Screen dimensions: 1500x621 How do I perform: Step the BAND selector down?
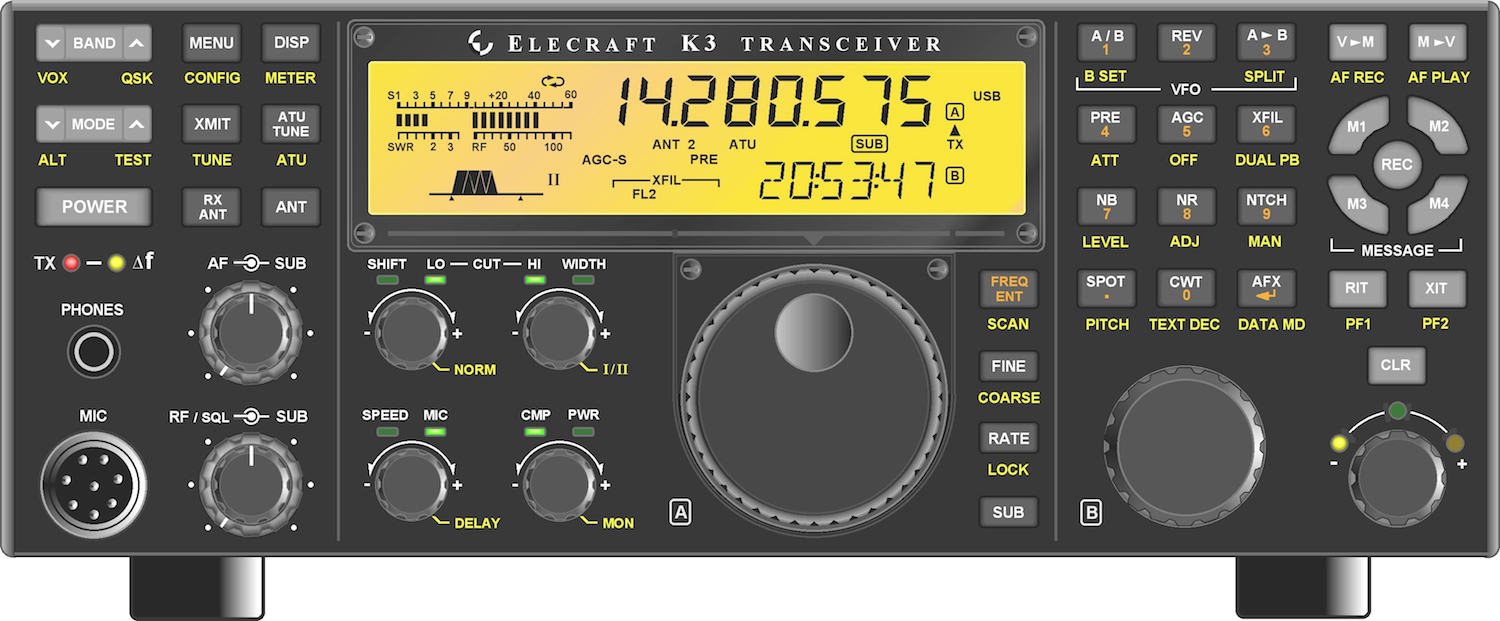51,43
